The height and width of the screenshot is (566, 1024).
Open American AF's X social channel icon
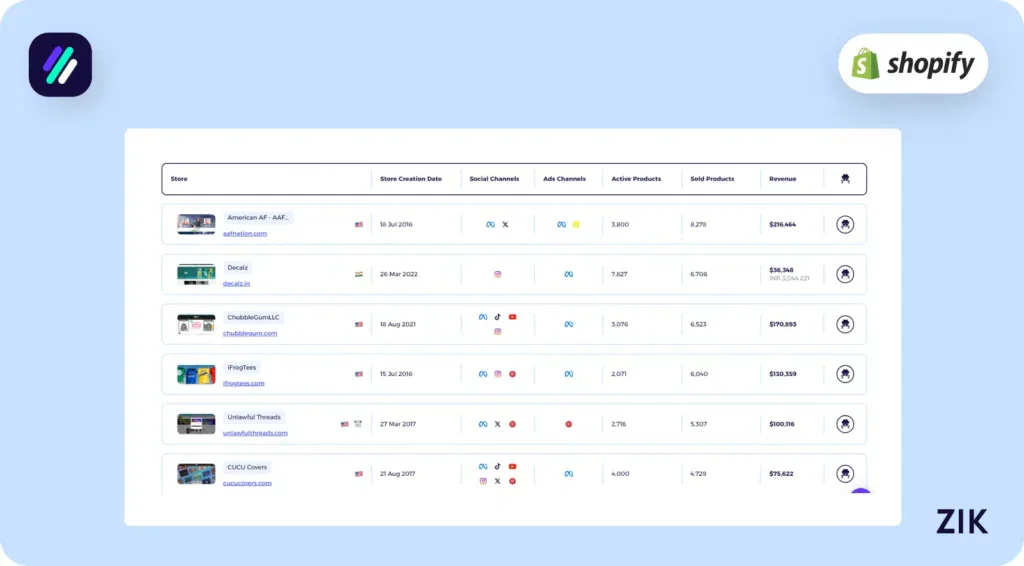(505, 225)
